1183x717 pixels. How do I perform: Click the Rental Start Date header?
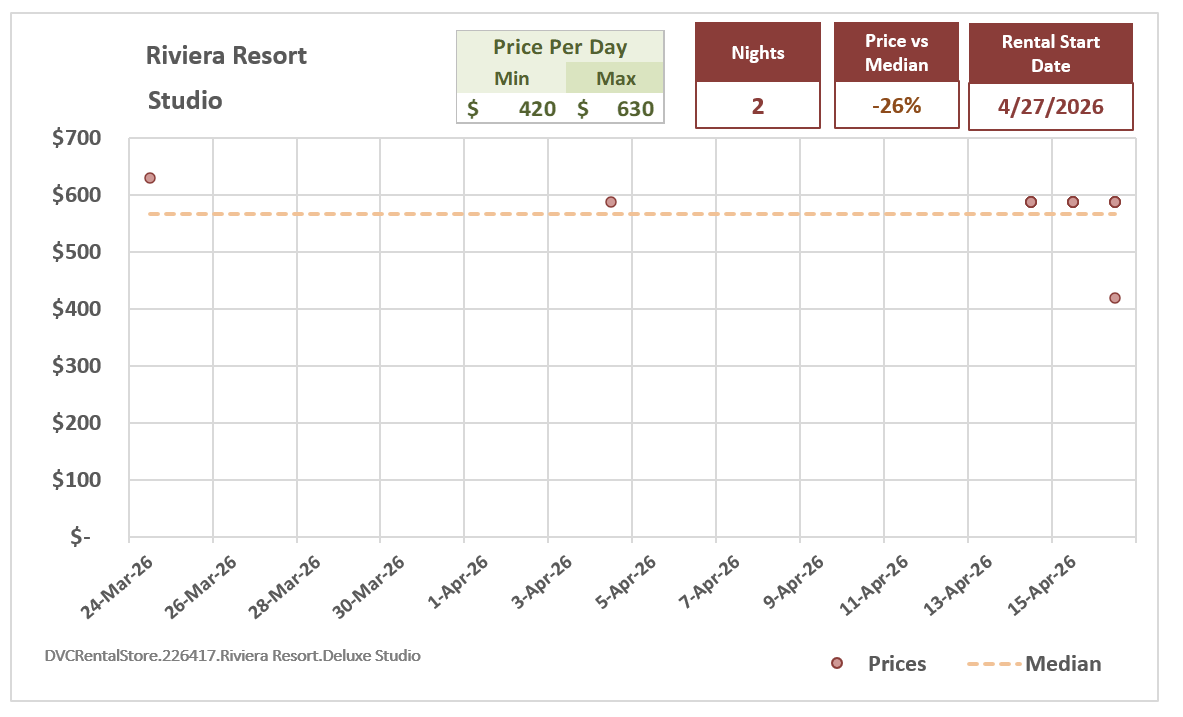(1051, 53)
